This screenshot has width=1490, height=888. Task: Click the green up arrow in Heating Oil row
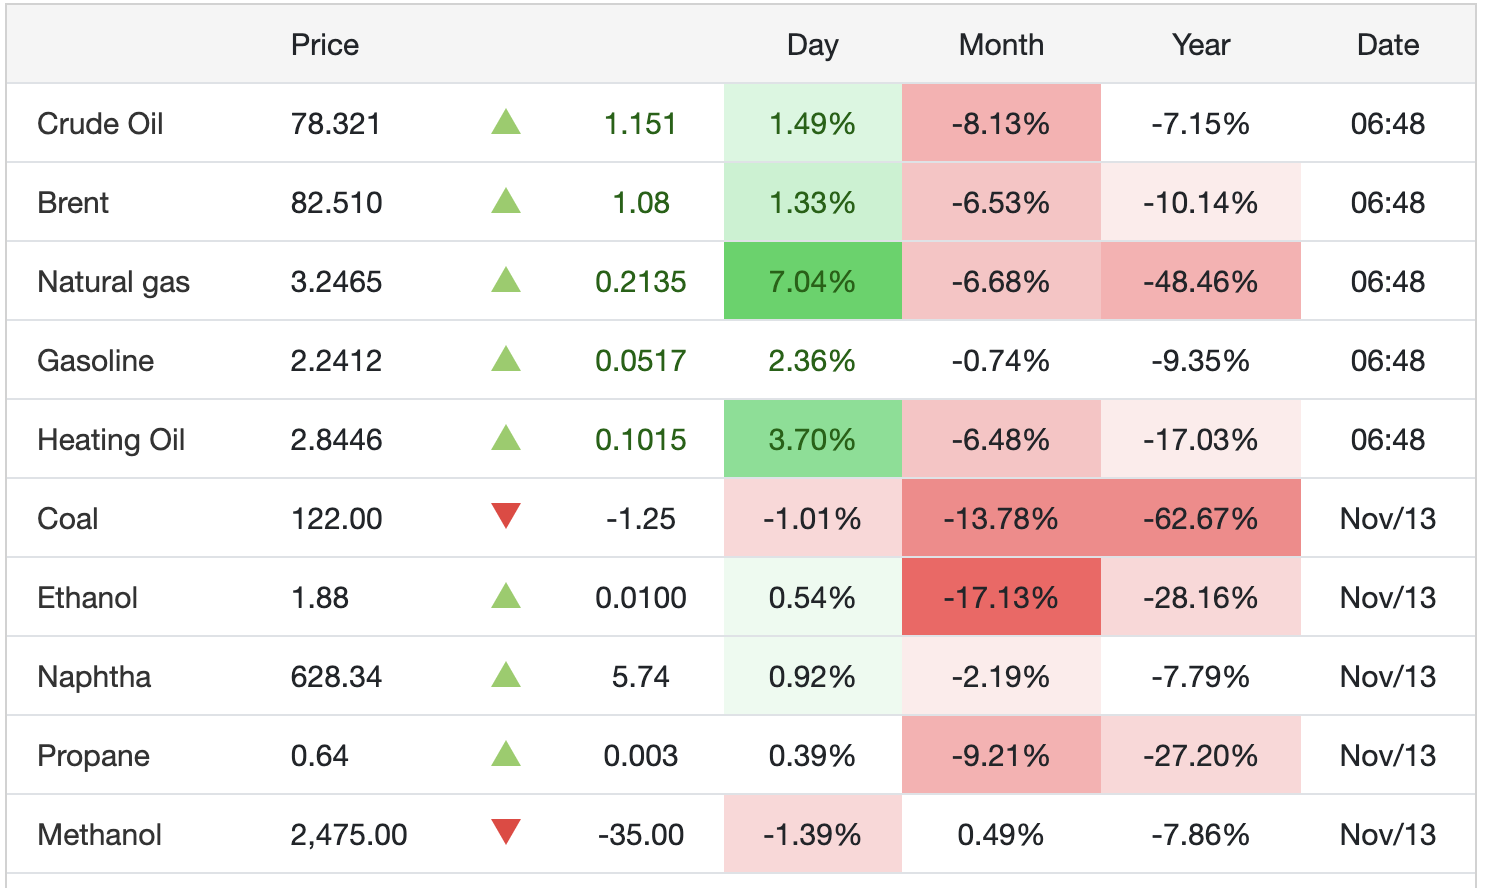coord(506,438)
